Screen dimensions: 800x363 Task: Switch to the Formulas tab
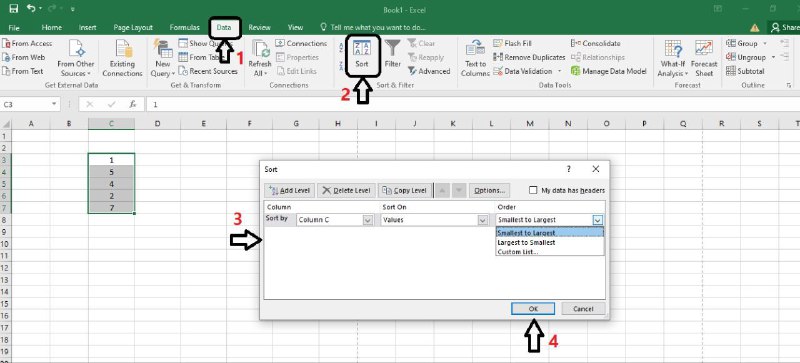click(x=184, y=28)
